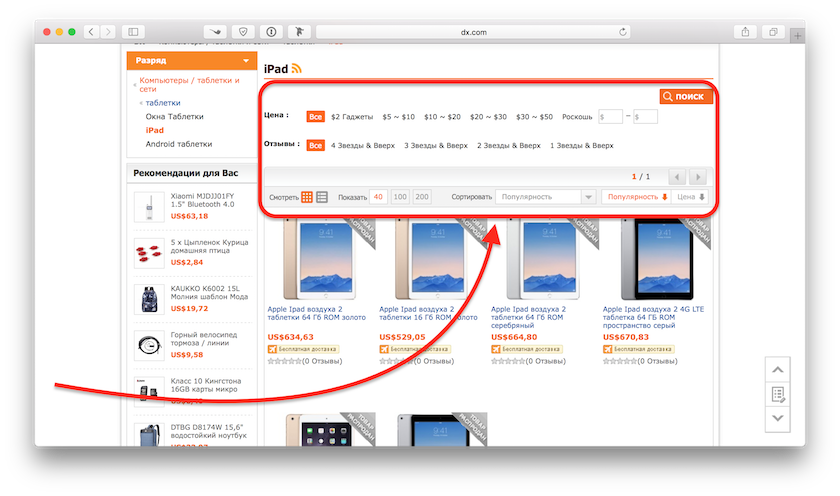
Task: Open Окна Таблетки subcategory
Action: click(175, 117)
